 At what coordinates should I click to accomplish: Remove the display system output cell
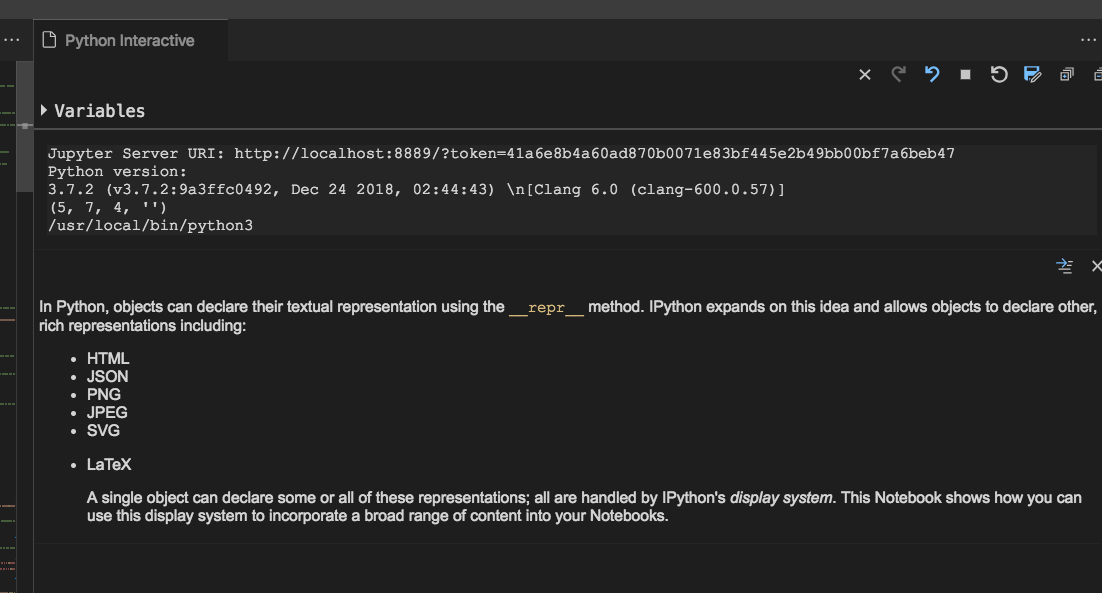tap(1096, 266)
